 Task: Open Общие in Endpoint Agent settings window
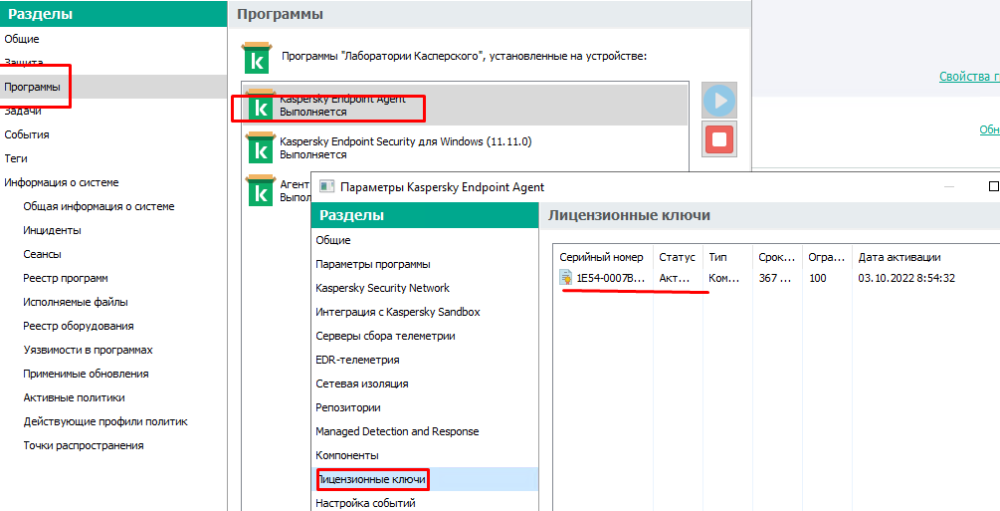point(333,241)
